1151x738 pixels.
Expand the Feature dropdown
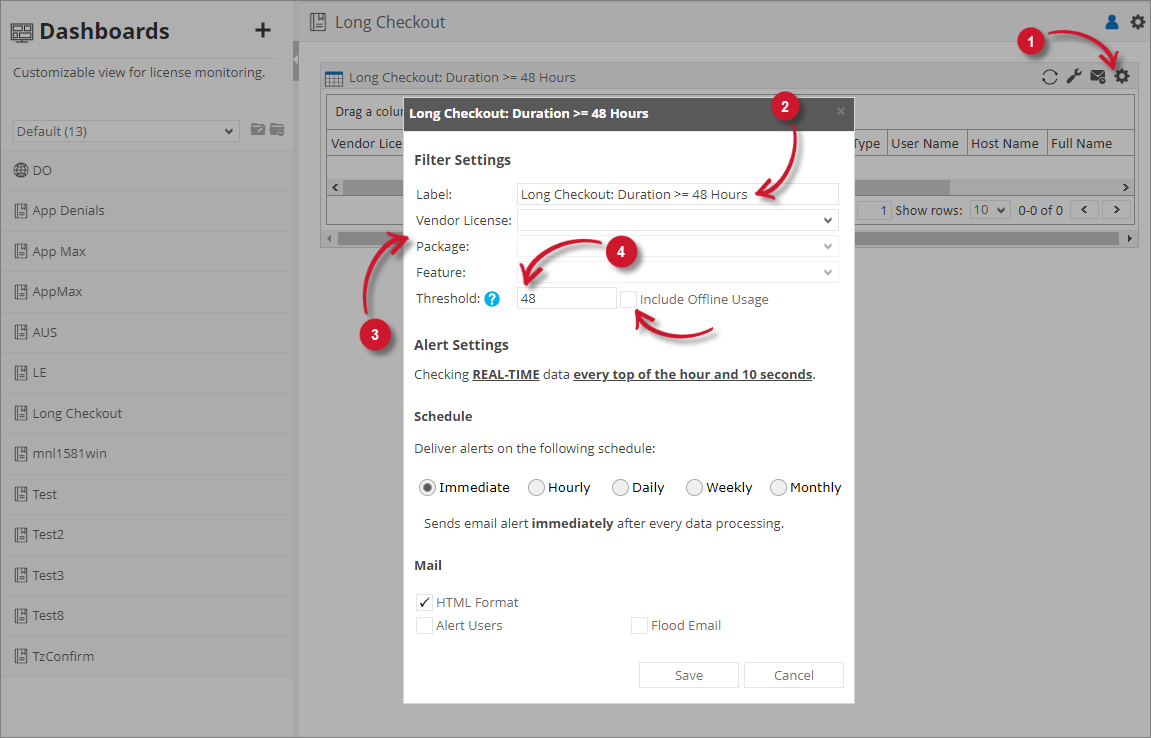pyautogui.click(x=678, y=272)
